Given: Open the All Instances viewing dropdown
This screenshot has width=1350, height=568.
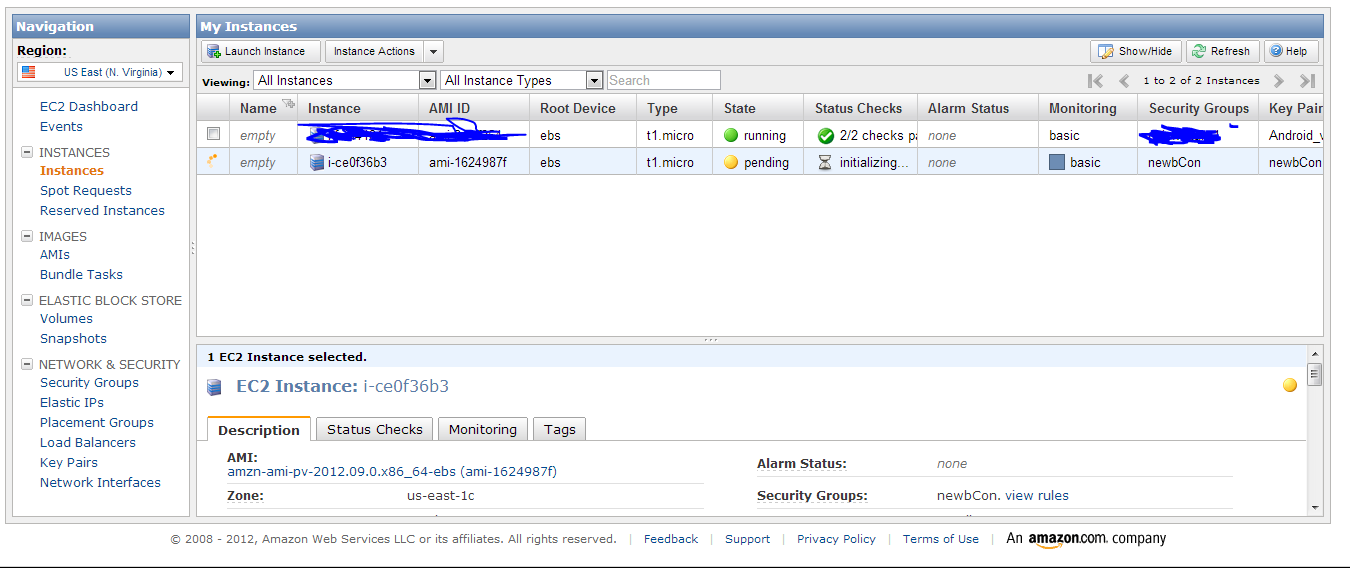Looking at the screenshot, I should point(345,80).
